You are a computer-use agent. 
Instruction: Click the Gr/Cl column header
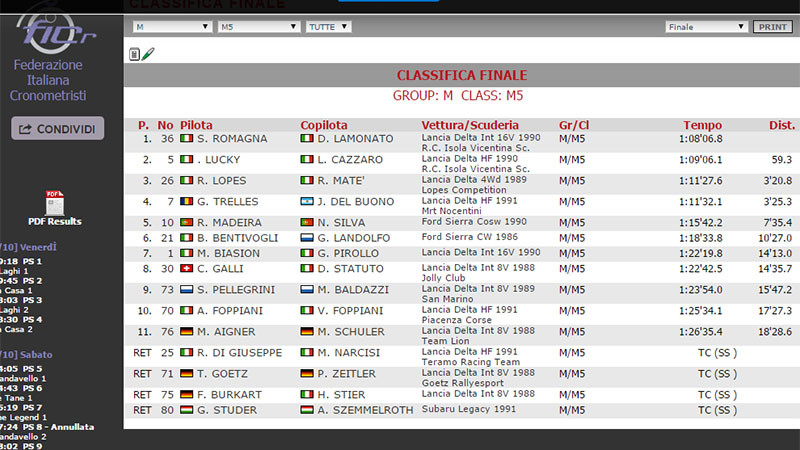574,125
